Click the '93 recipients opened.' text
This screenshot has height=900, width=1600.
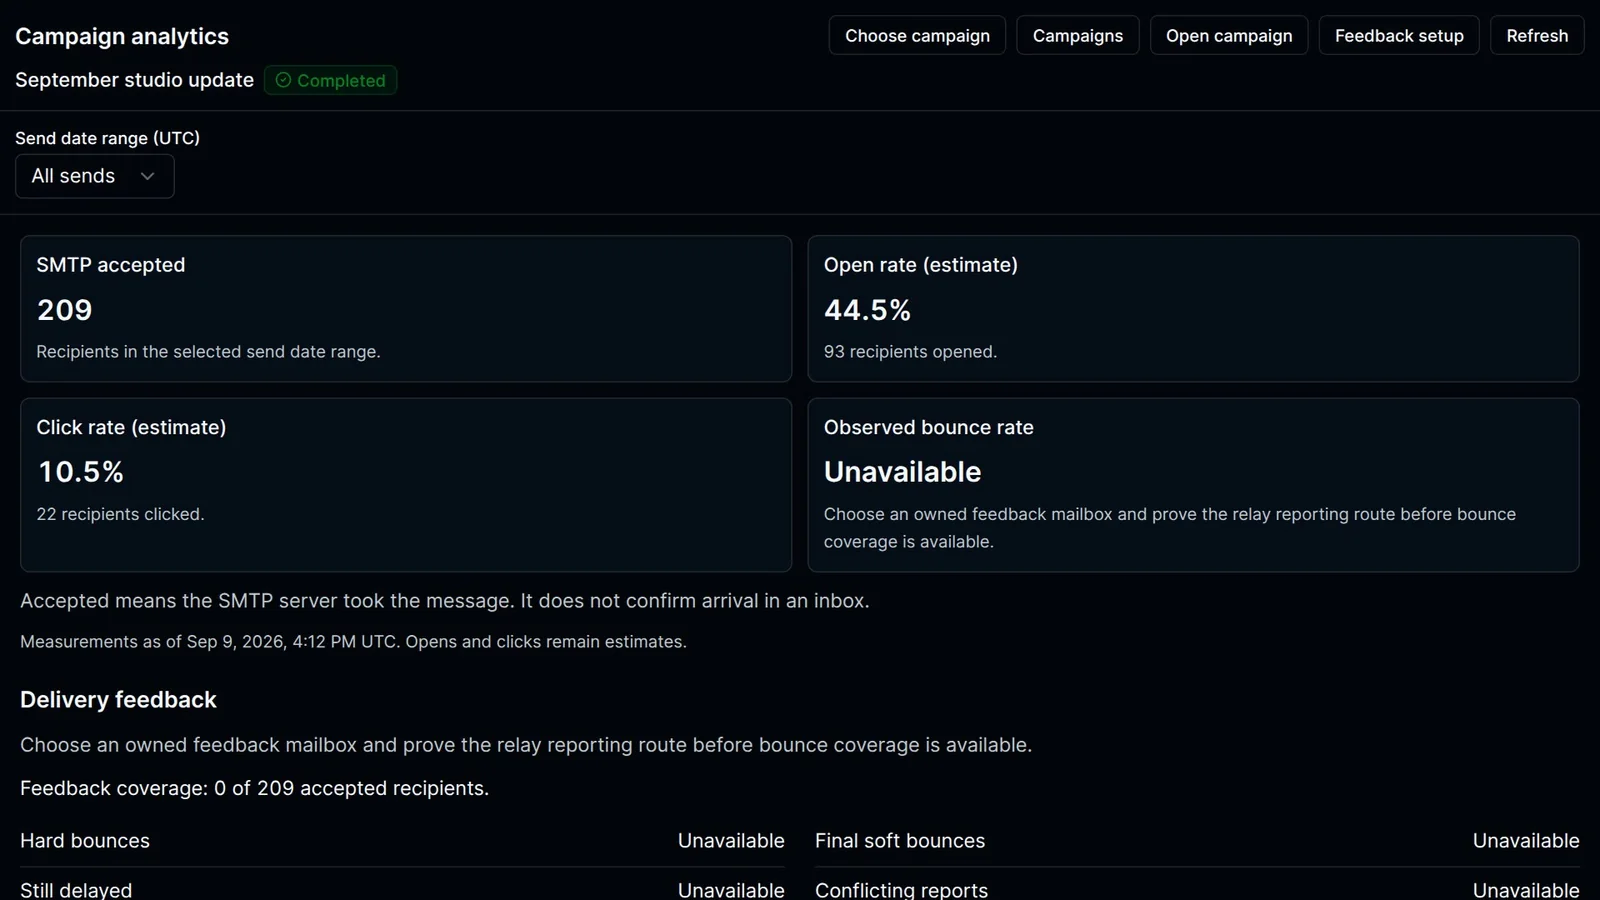(x=910, y=352)
